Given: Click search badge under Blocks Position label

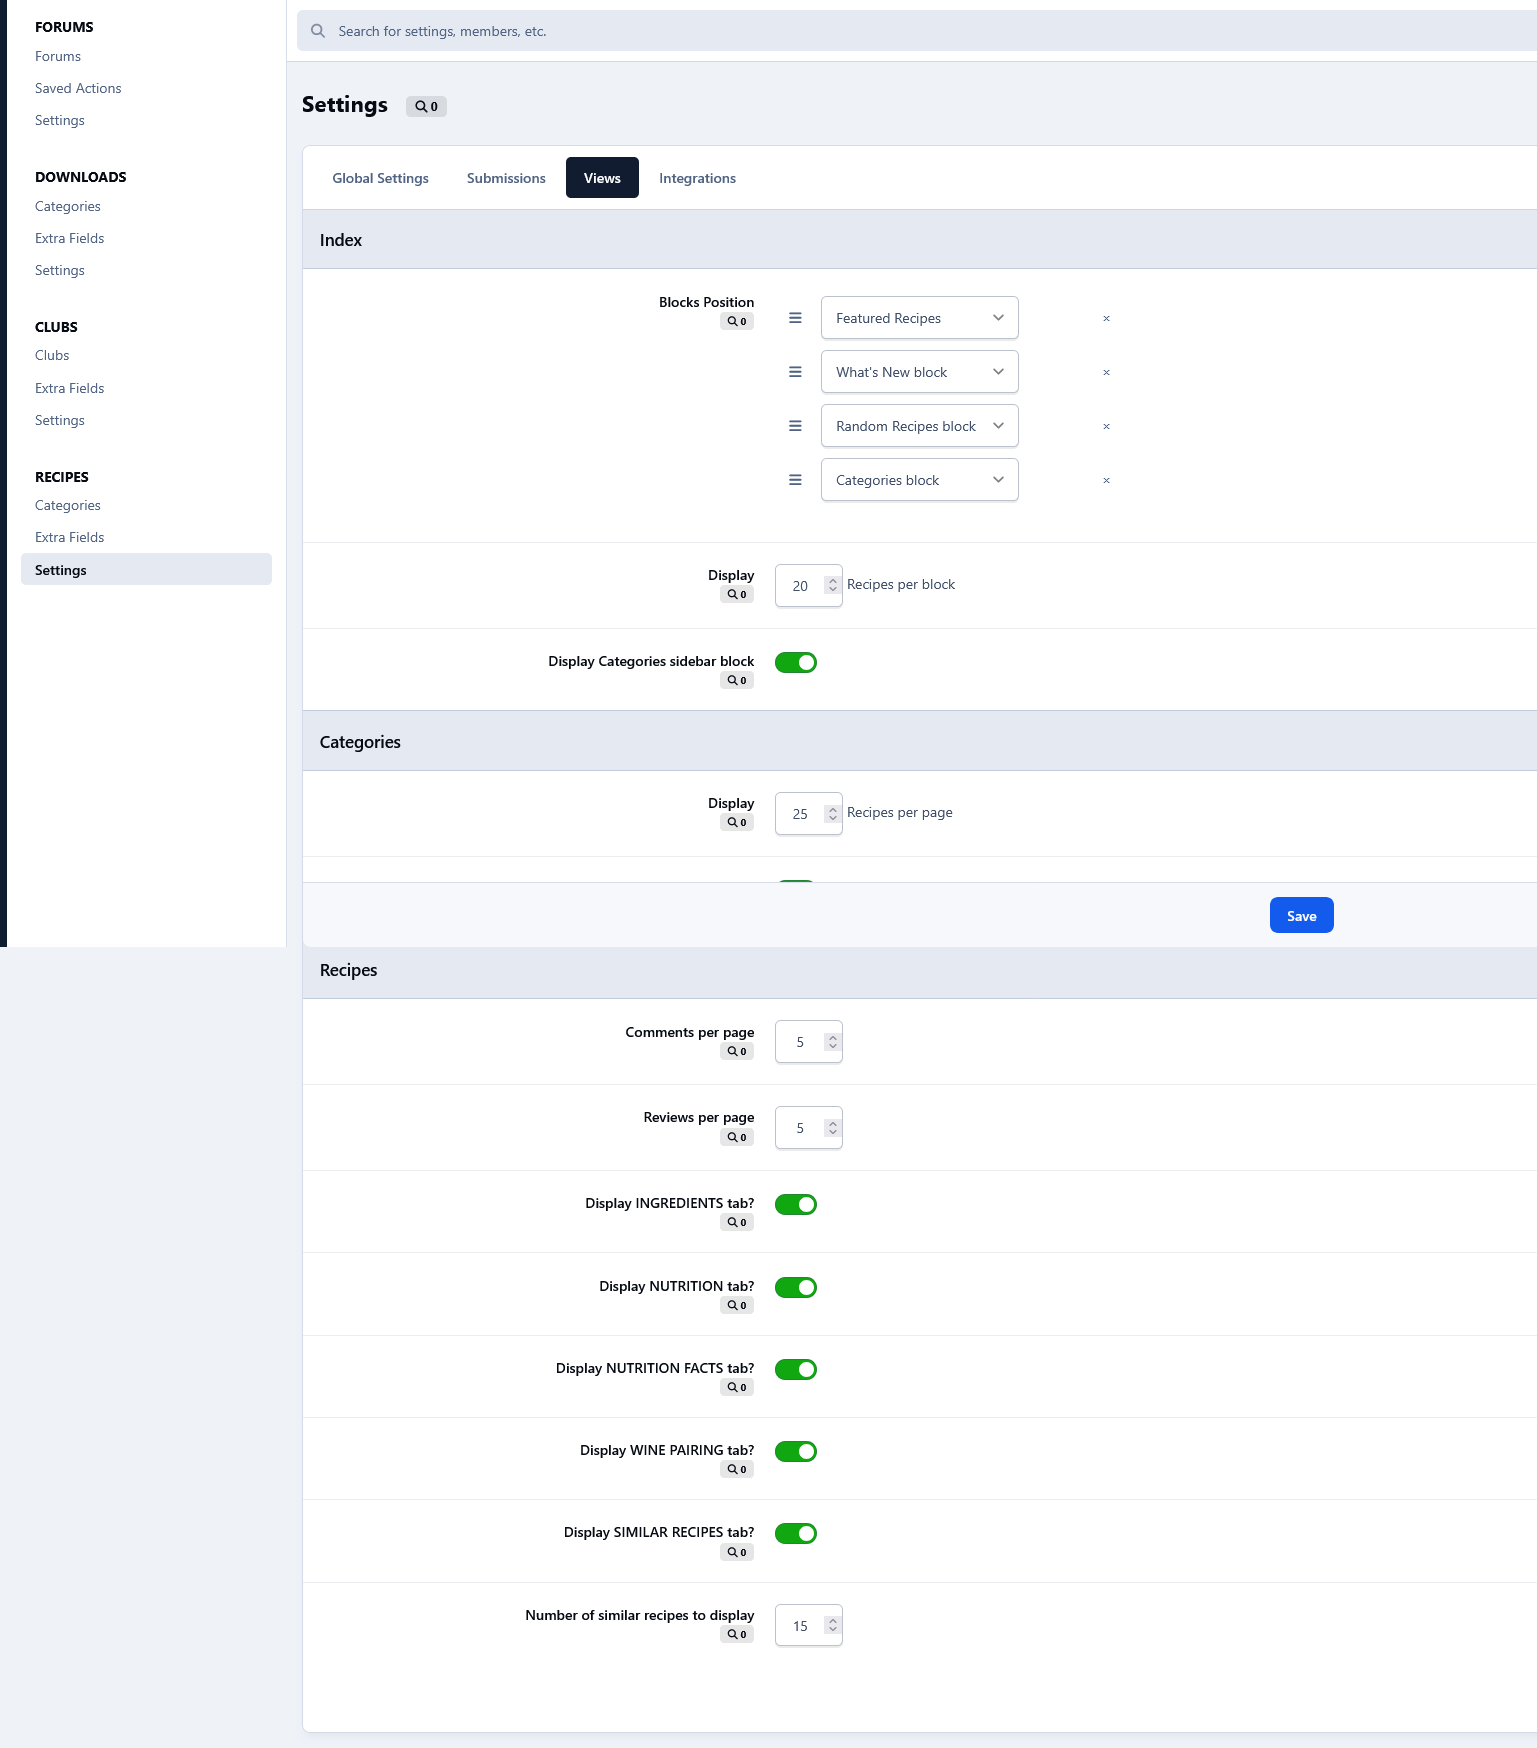Looking at the screenshot, I should [x=737, y=322].
